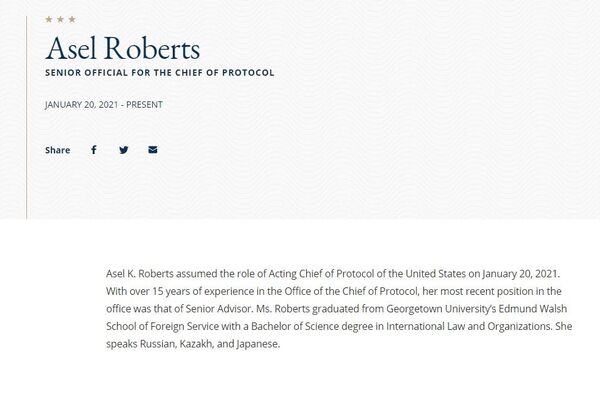Click 'International Law and Organizations' degree text
This screenshot has width=600, height=395.
click(469, 326)
